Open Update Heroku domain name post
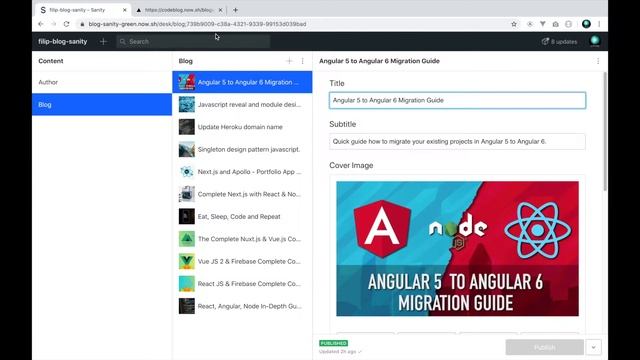This screenshot has width=640, height=360. [242, 127]
